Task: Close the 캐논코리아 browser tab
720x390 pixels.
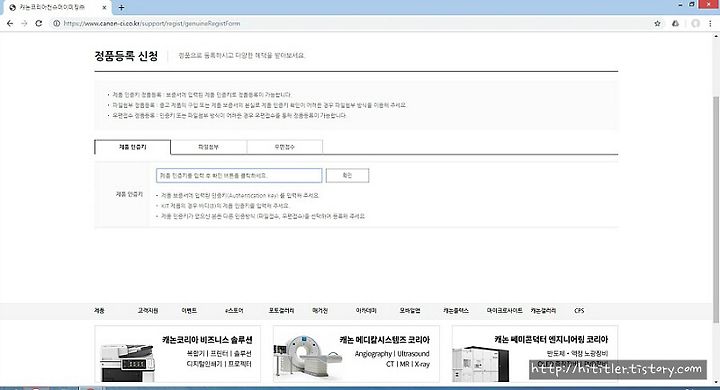Action: [104, 8]
